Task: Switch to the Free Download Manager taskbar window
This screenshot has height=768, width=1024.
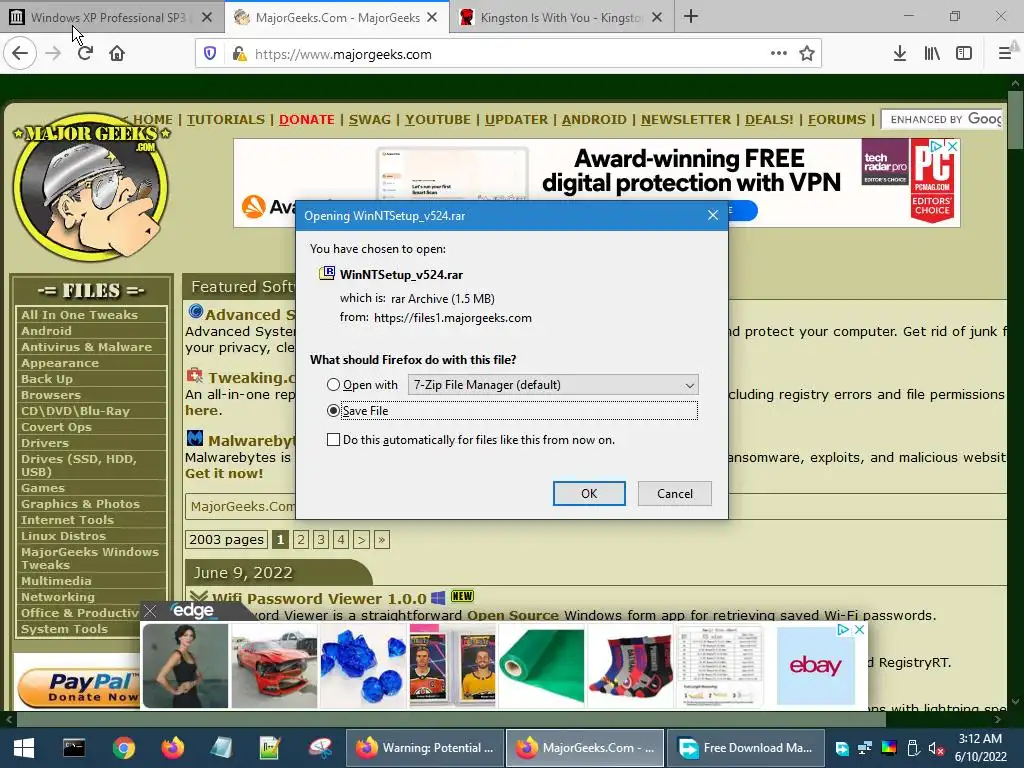Action: click(x=745, y=748)
